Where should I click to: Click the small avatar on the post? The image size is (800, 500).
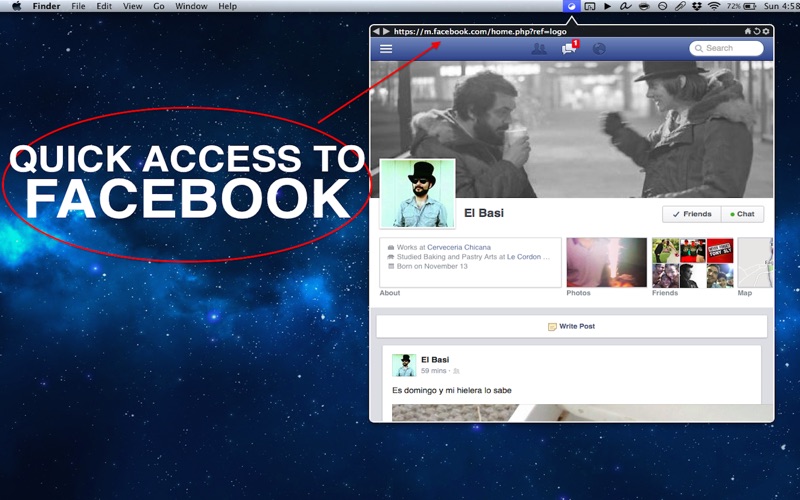click(404, 366)
